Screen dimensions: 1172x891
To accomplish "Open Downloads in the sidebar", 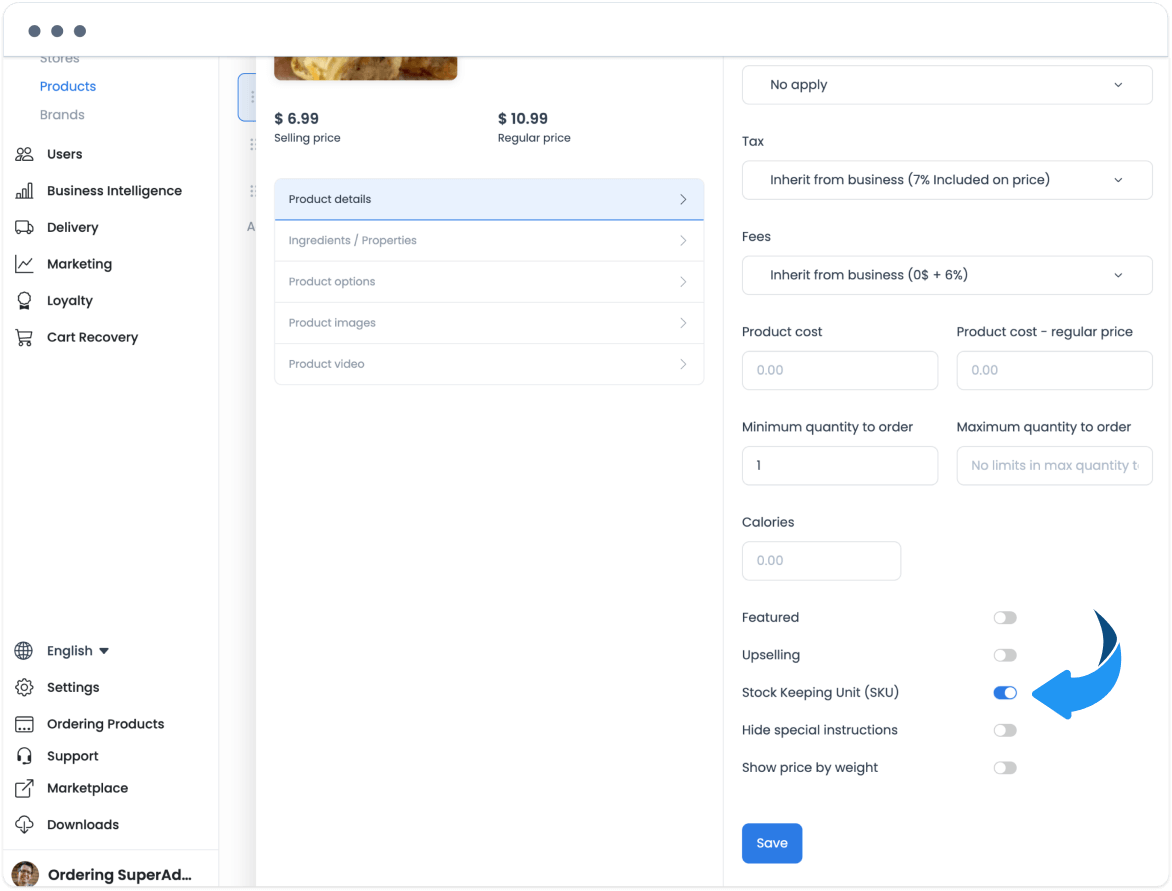I will (x=83, y=824).
